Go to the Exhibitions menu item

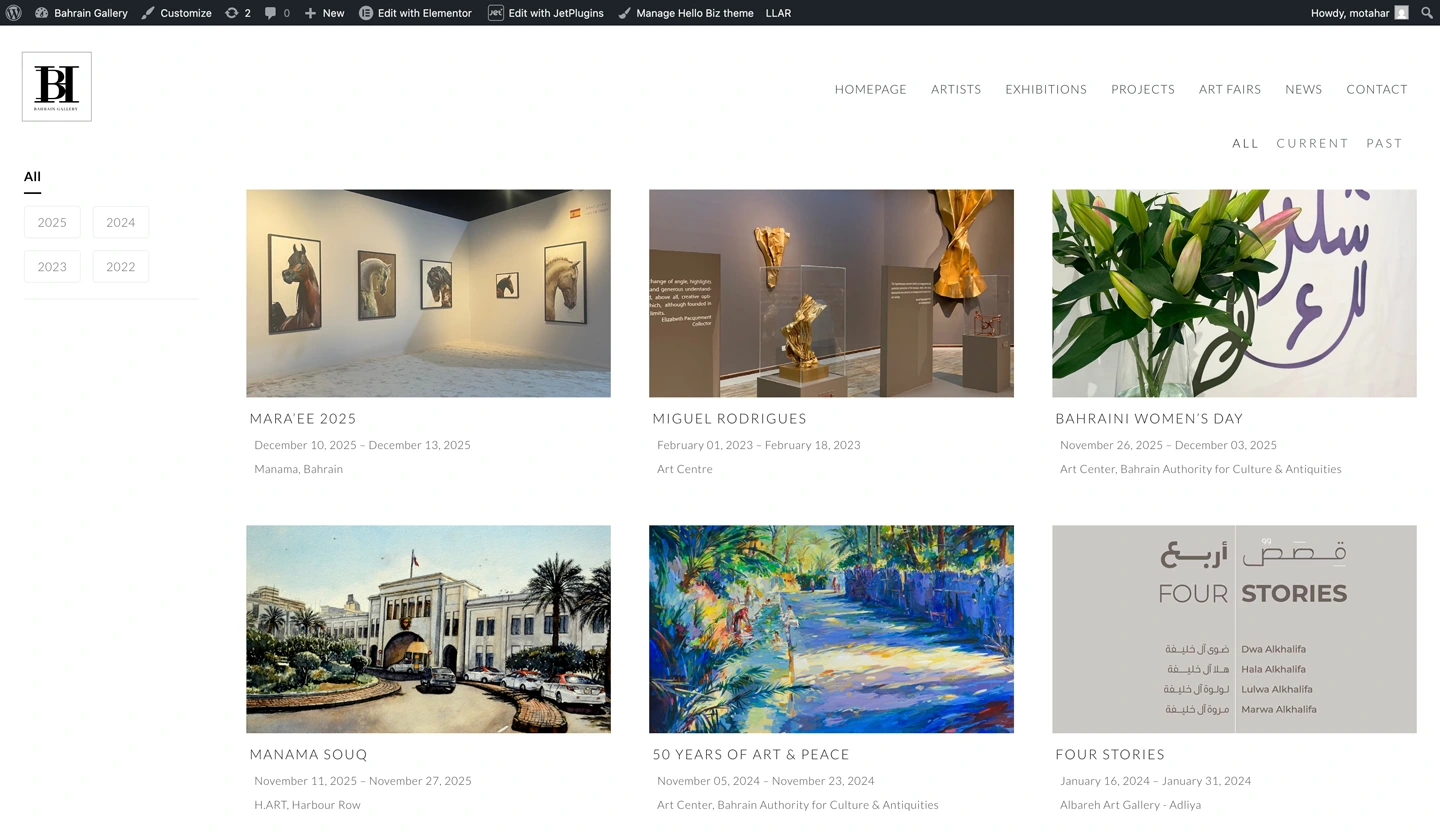[x=1045, y=89]
